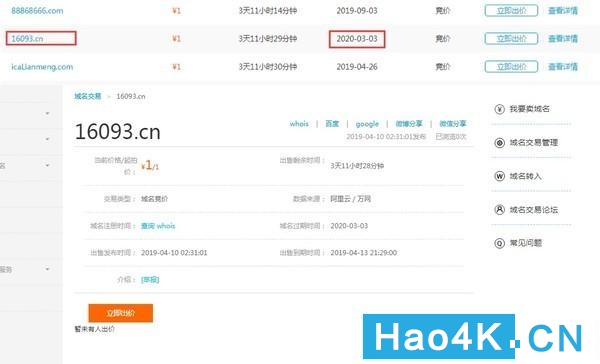The width and height of the screenshot is (600, 364).
Task: Open 域名转入 in the right sidebar
Action: point(525,176)
